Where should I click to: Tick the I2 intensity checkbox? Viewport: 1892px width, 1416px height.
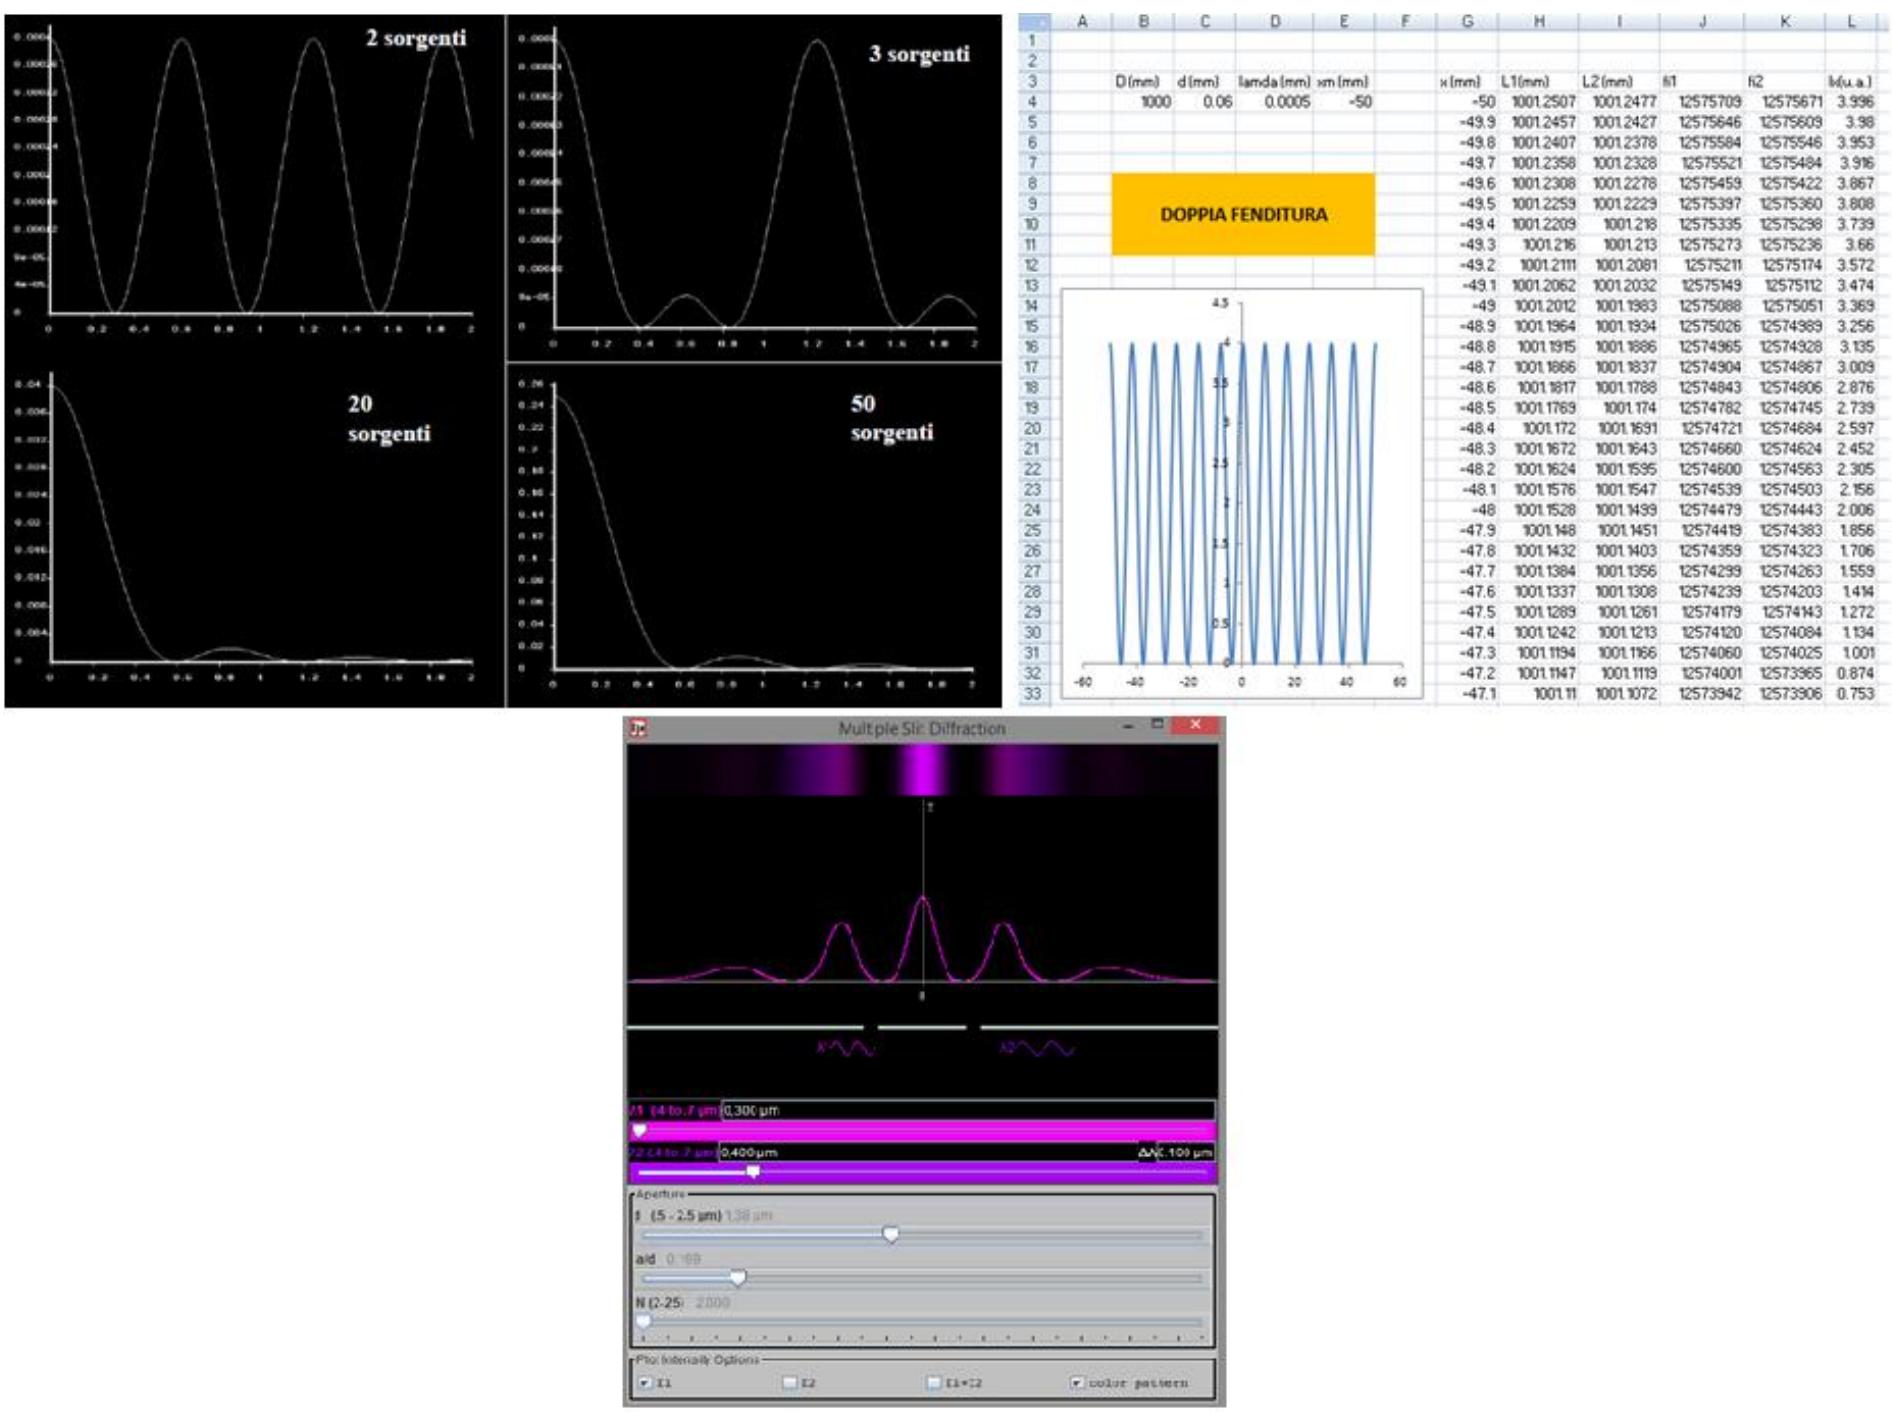click(789, 1382)
